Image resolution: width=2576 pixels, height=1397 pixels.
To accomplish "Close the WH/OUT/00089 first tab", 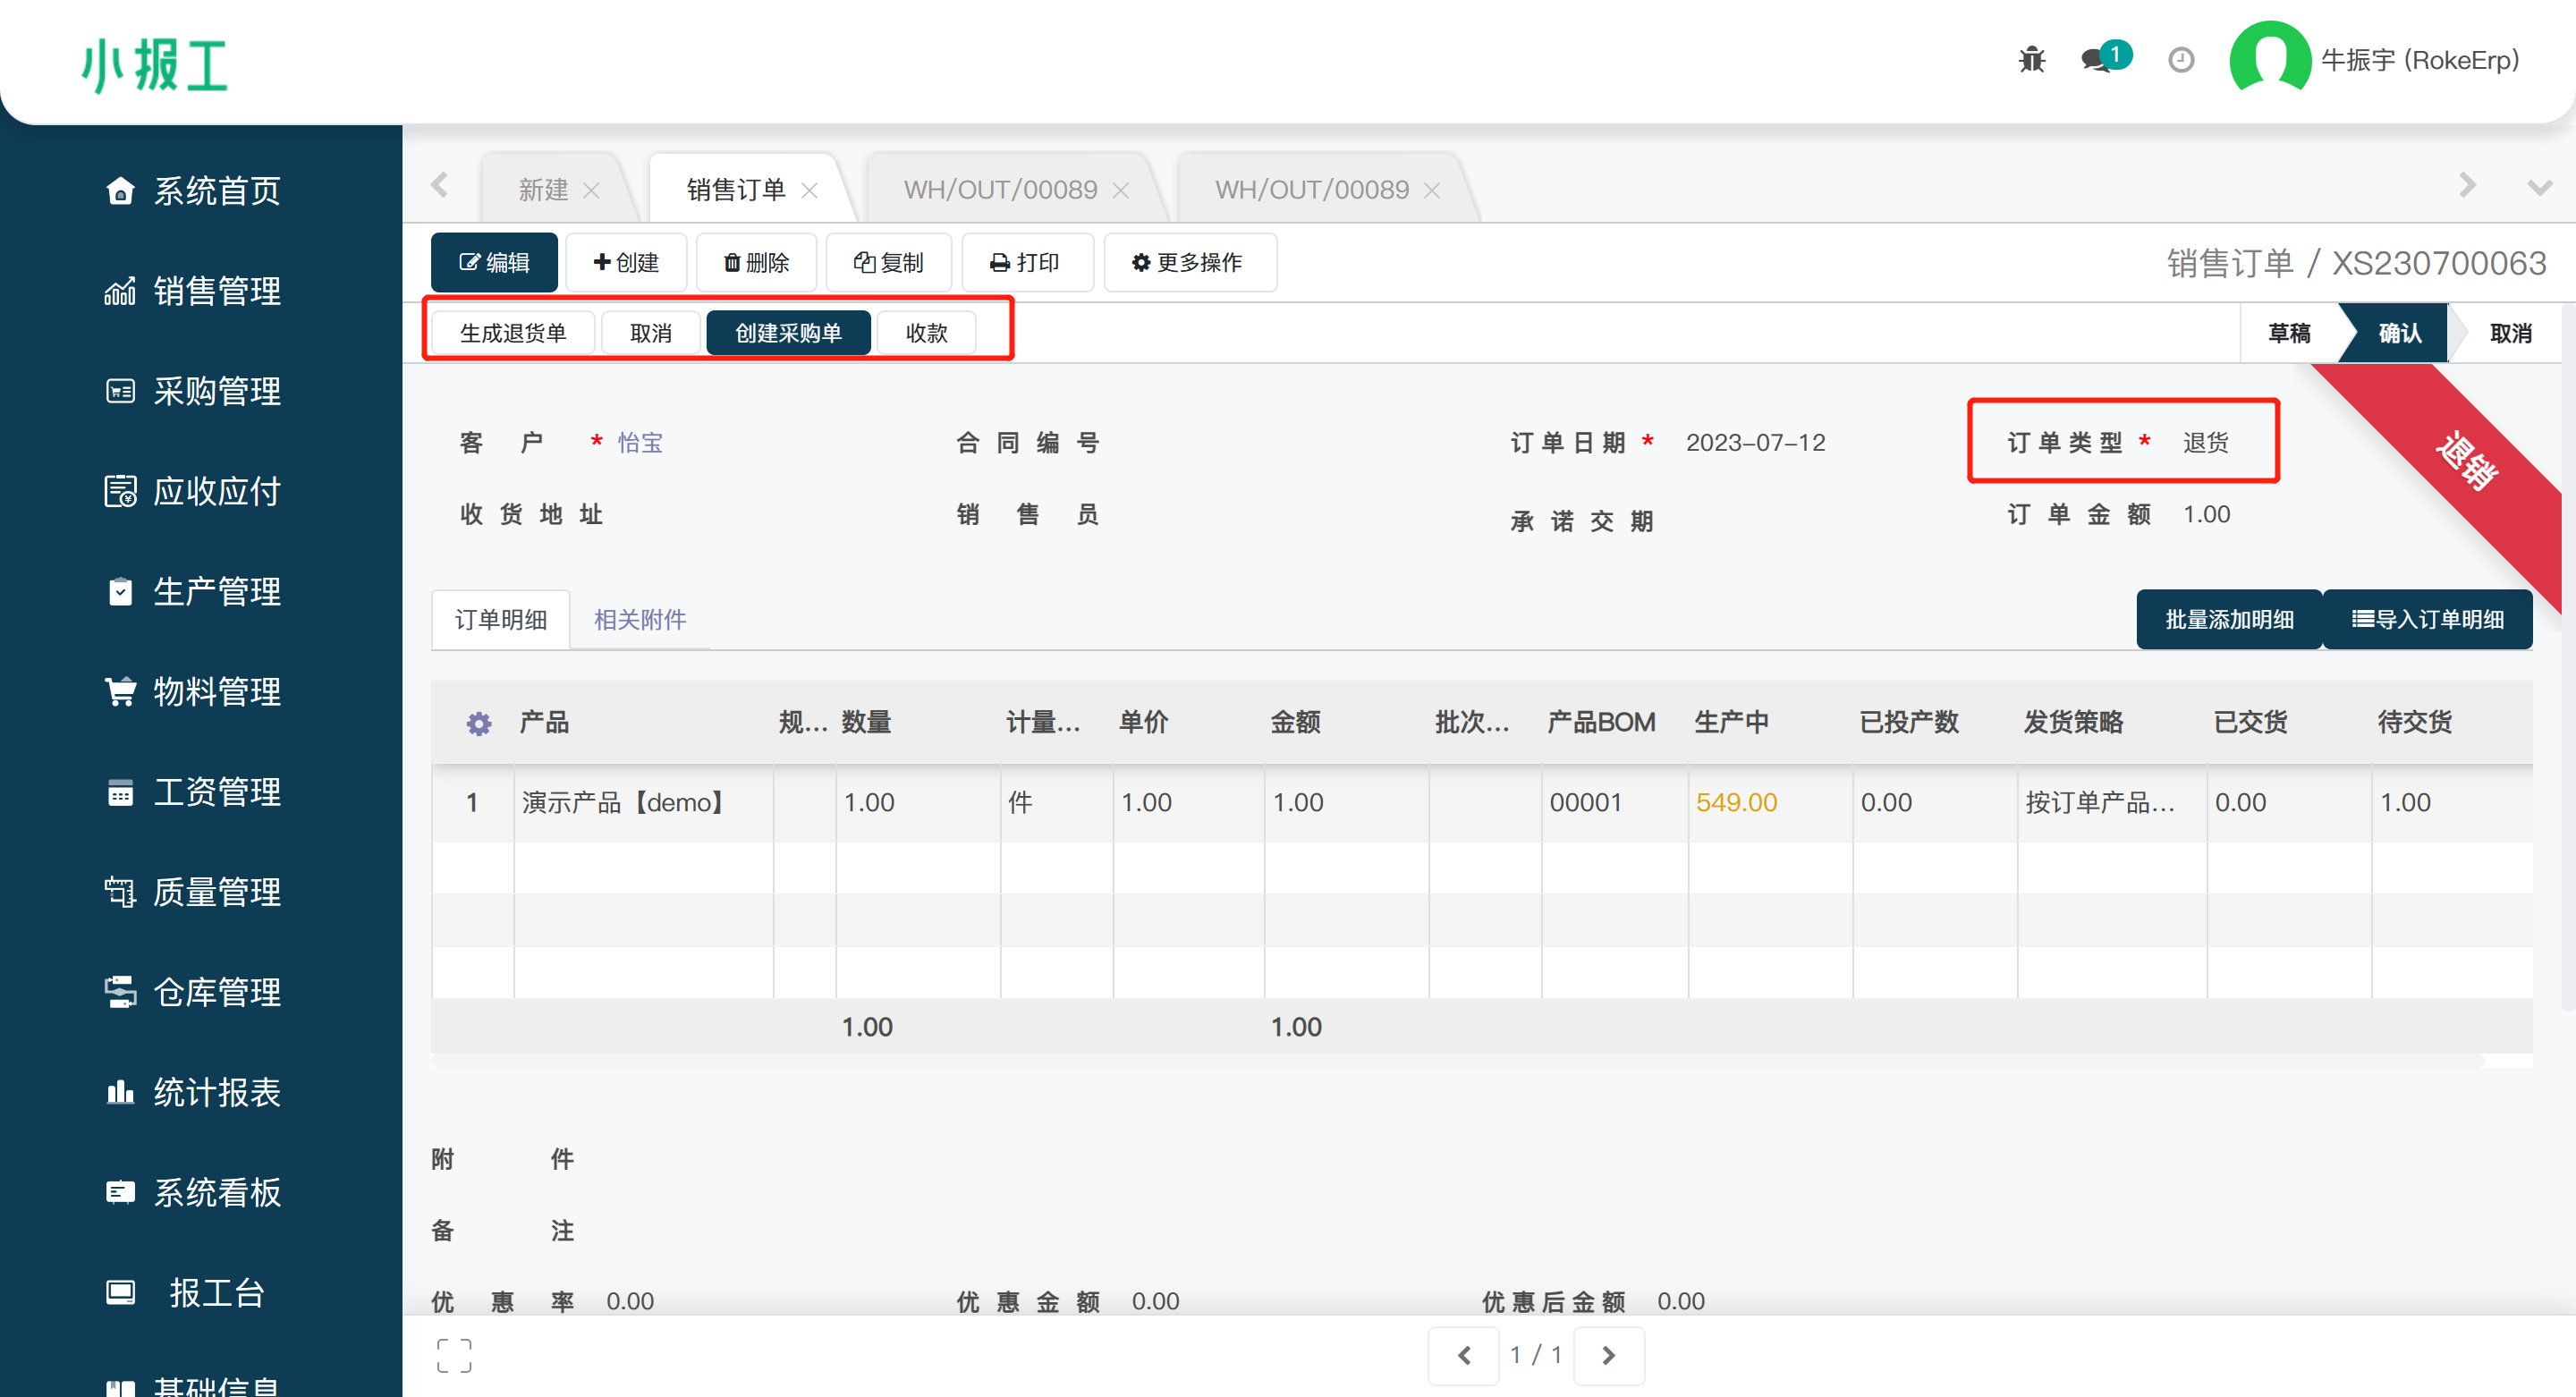I will pos(1121,190).
